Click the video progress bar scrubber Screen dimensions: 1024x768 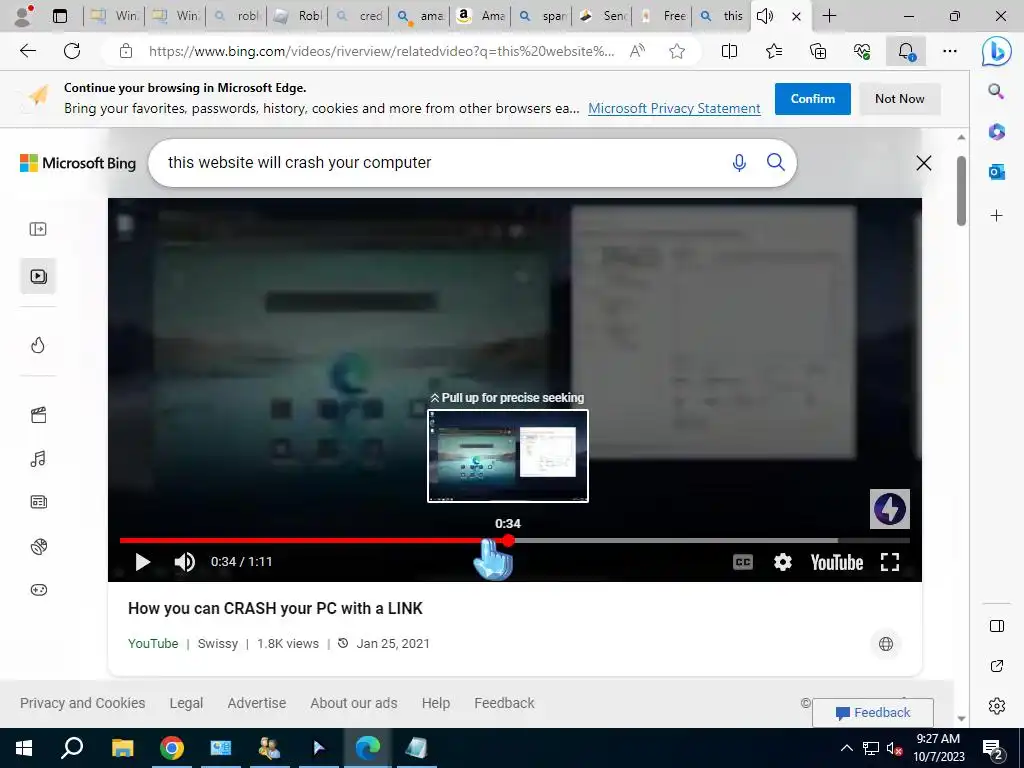[x=508, y=540]
